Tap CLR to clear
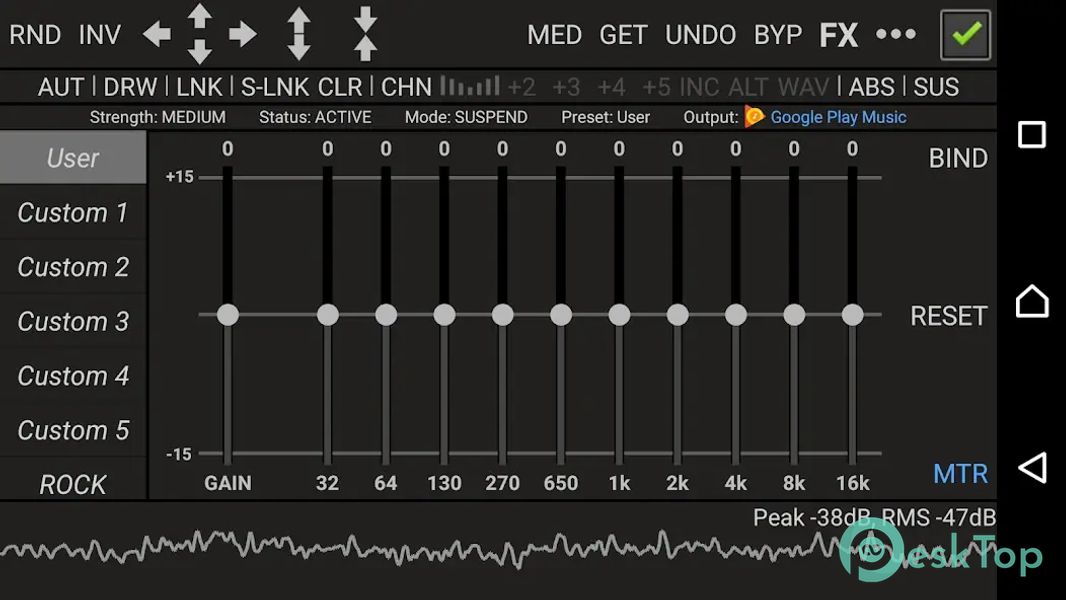 click(x=340, y=87)
